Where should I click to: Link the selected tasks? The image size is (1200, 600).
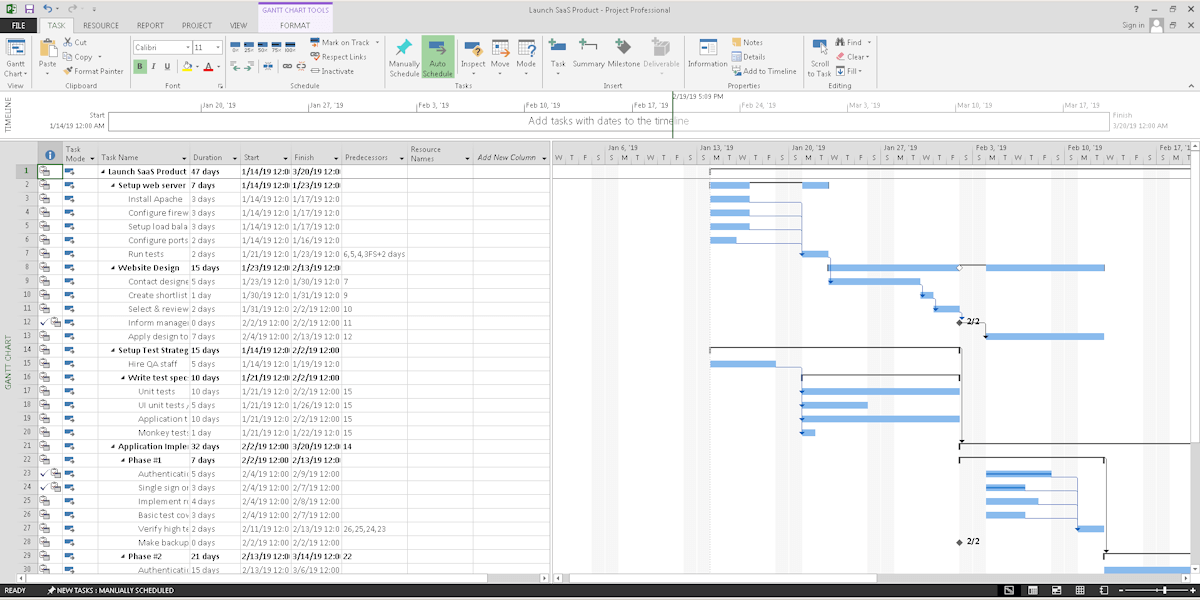287,67
